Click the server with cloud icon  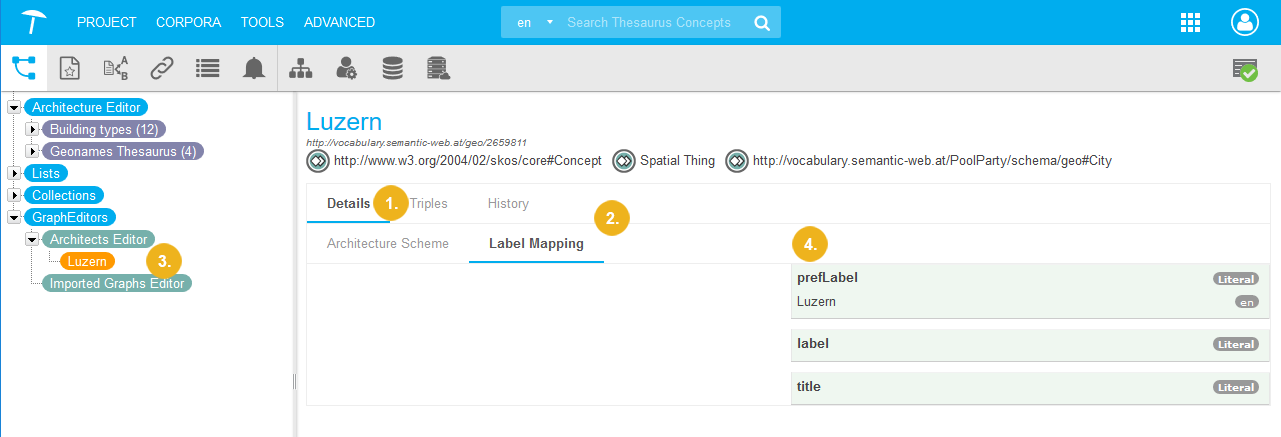438,68
